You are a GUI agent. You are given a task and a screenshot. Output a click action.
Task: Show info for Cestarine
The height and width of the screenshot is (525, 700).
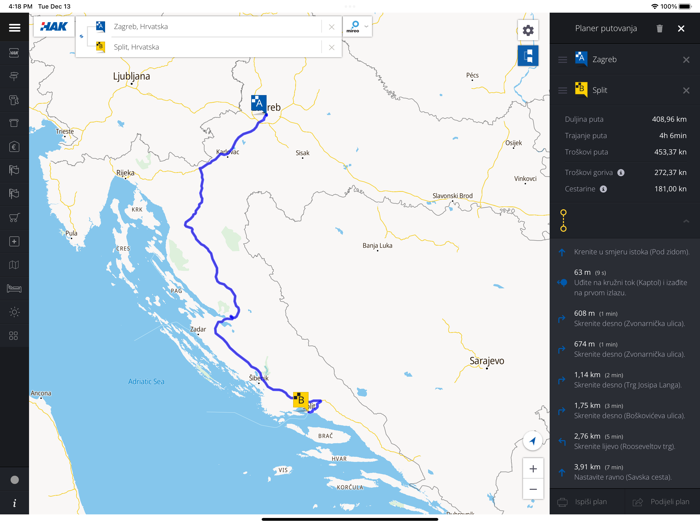[604, 189]
